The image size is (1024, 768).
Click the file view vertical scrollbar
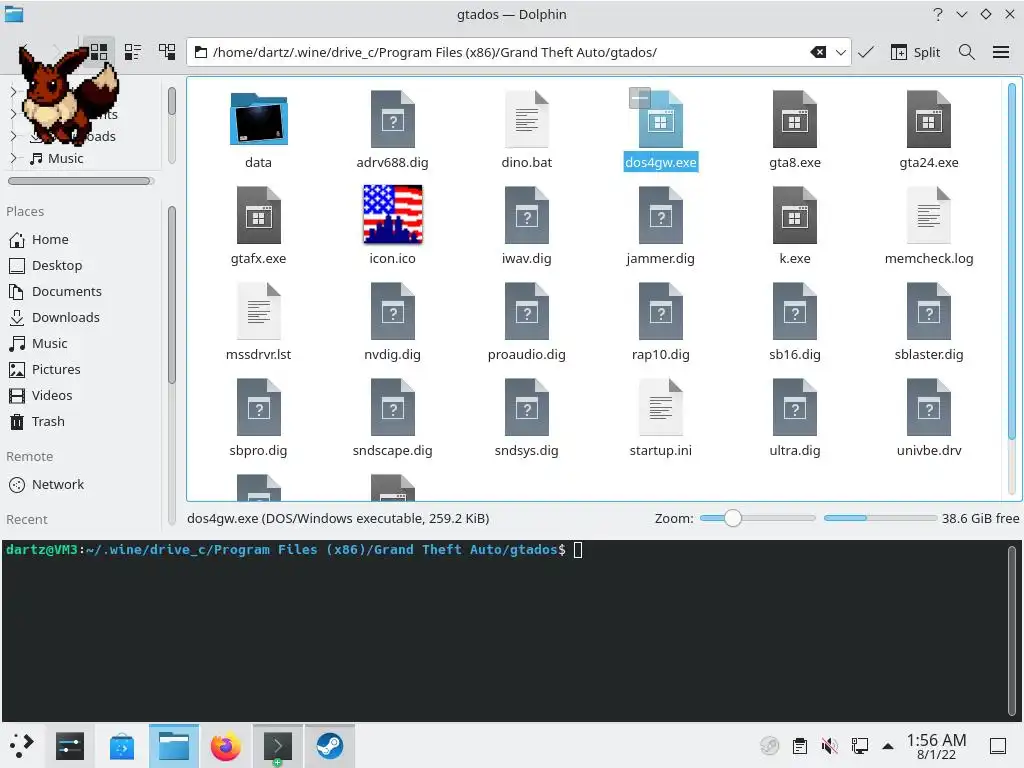1012,261
